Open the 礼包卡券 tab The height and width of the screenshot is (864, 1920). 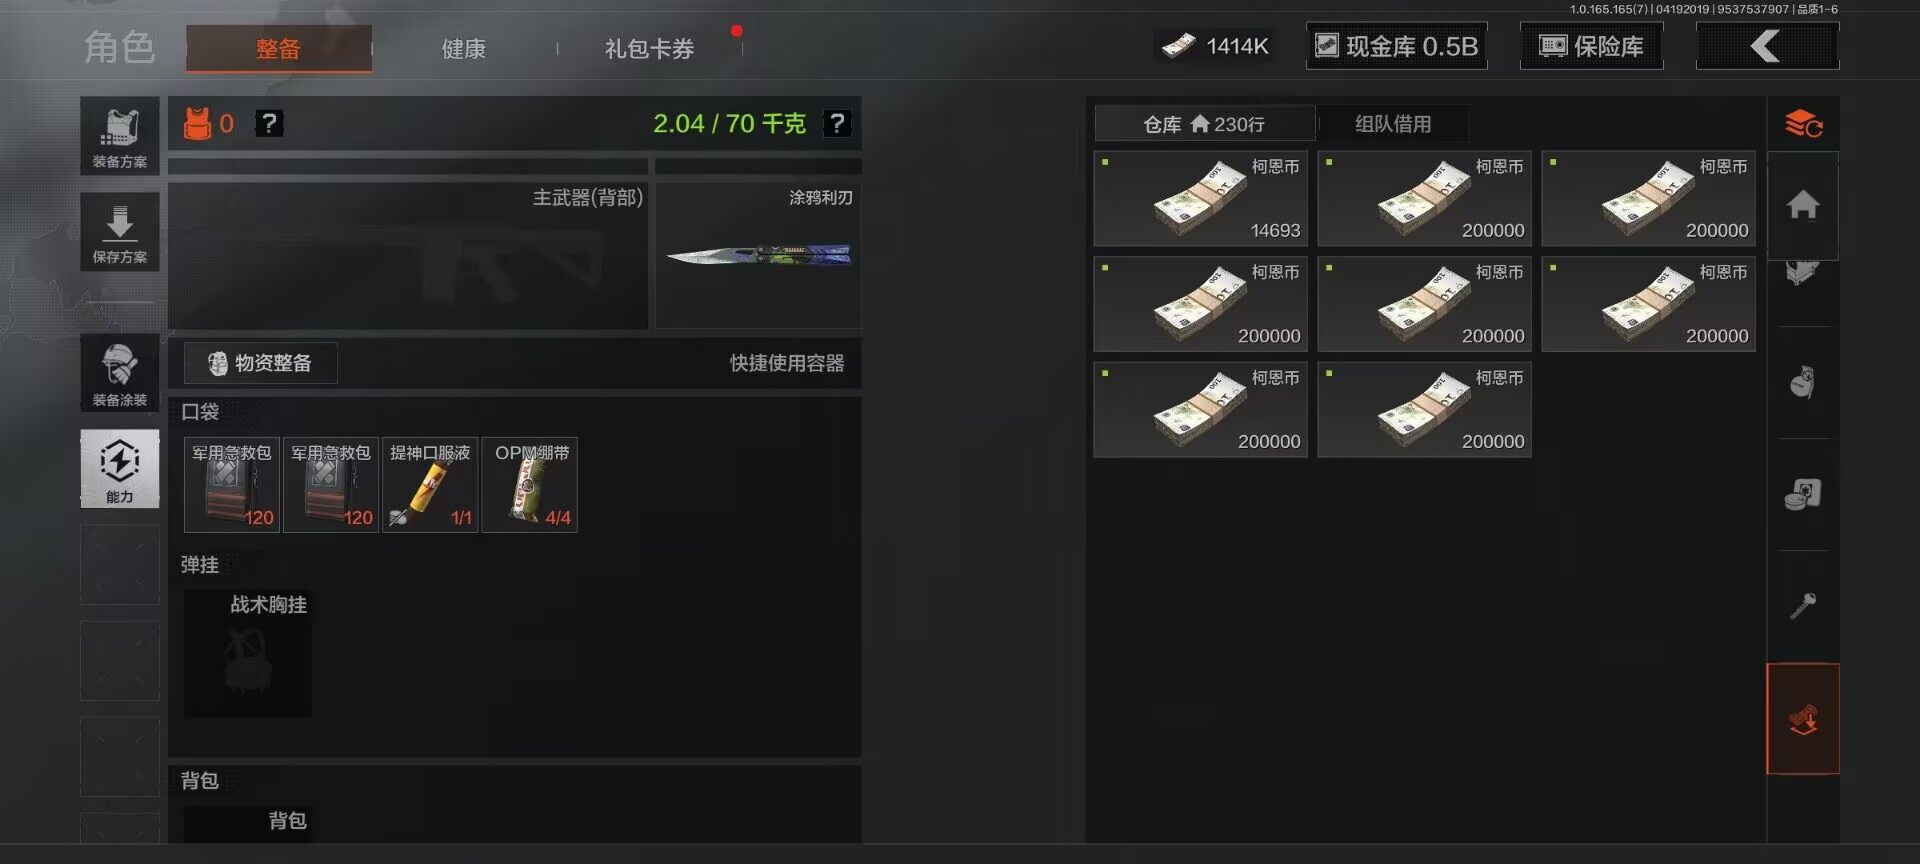tap(649, 48)
